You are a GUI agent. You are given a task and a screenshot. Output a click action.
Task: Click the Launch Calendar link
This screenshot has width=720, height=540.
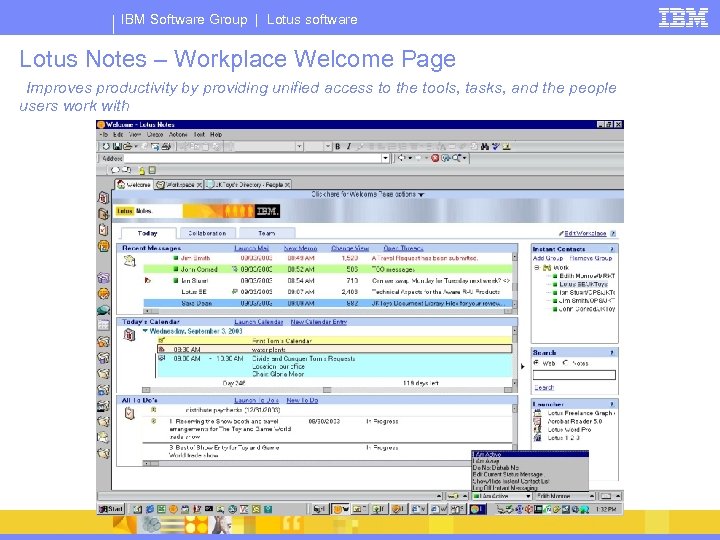click(x=259, y=322)
